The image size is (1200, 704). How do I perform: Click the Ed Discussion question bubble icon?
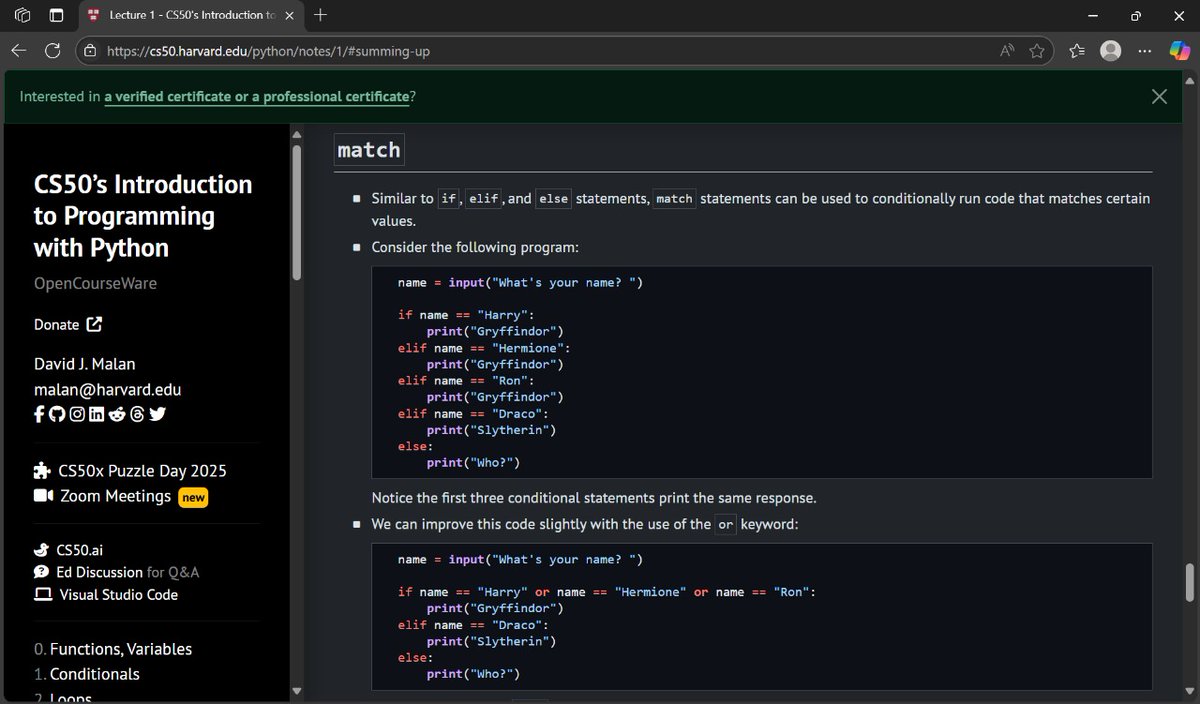click(x=42, y=572)
